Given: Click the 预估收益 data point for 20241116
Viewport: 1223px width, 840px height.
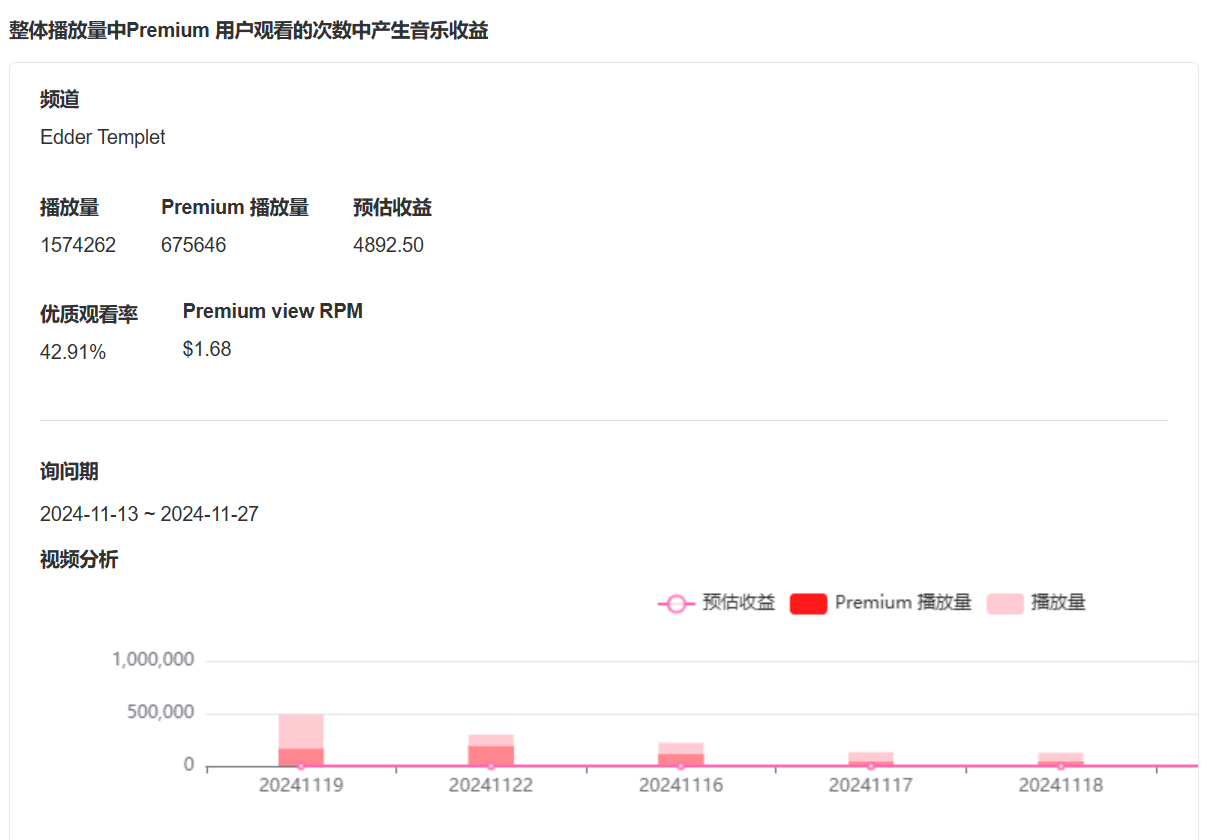Looking at the screenshot, I should click(x=681, y=766).
